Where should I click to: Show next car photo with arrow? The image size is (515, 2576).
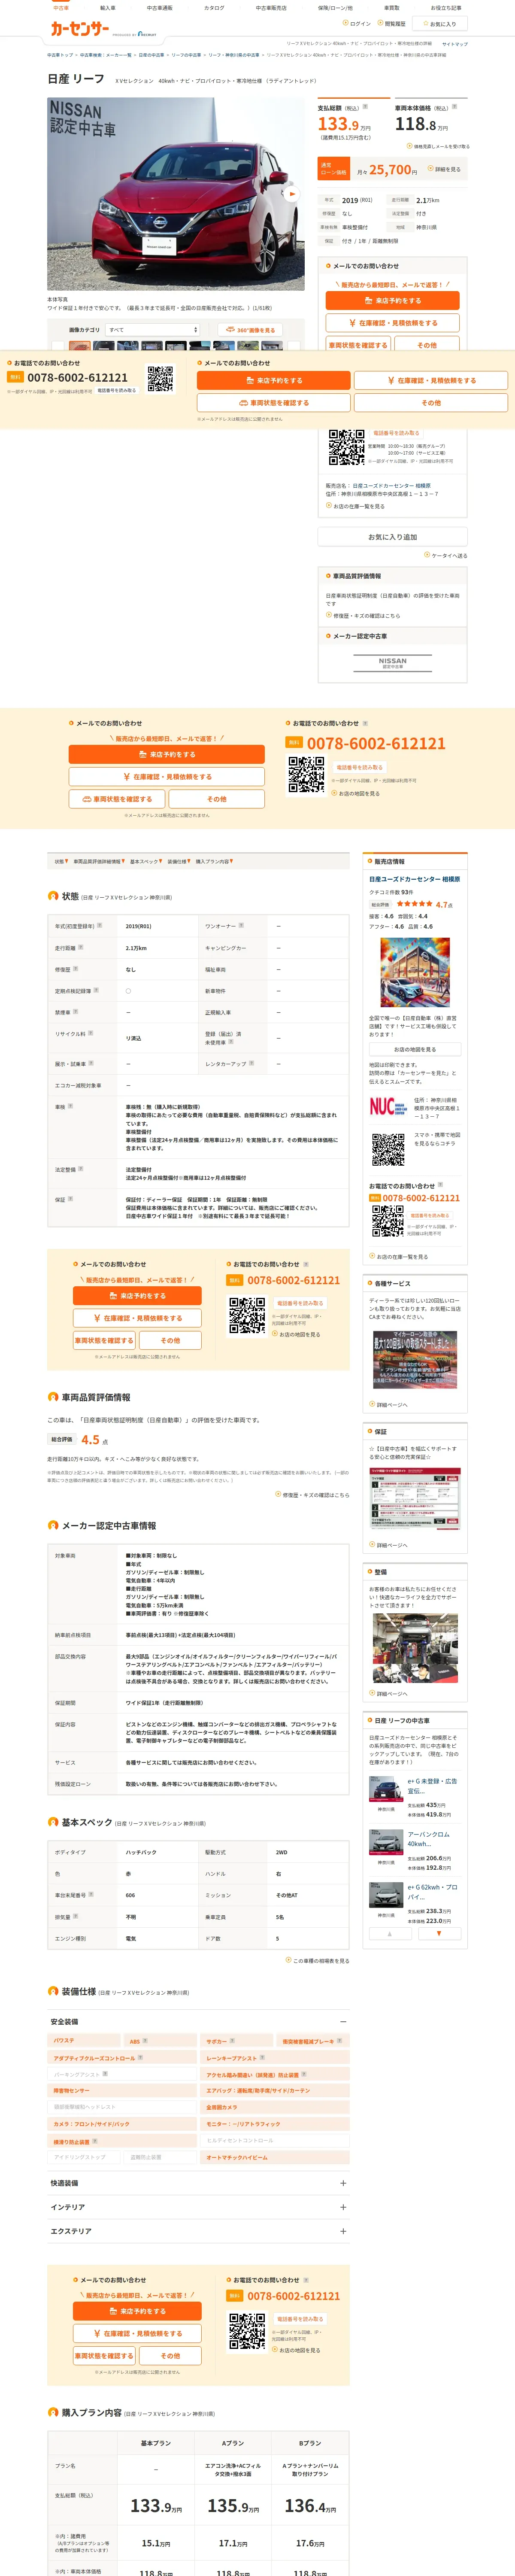[291, 194]
